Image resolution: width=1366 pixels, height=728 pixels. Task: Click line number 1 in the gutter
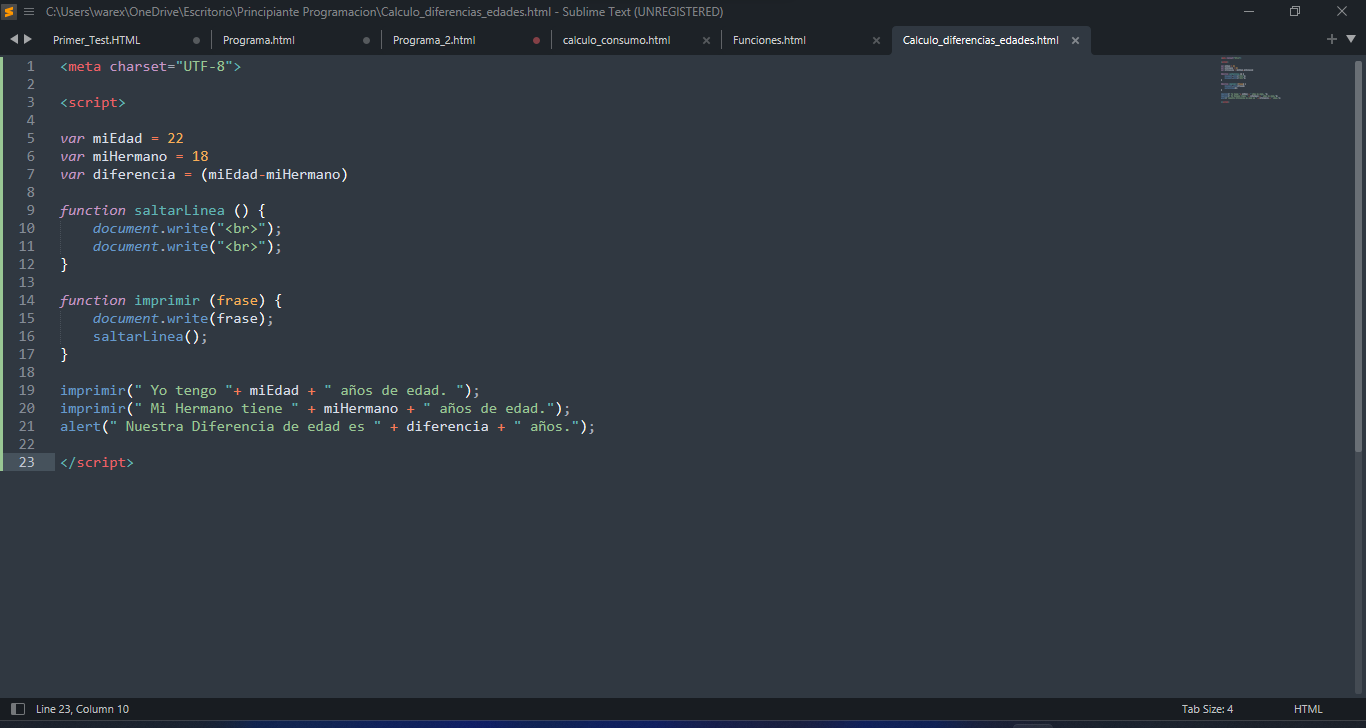click(30, 66)
